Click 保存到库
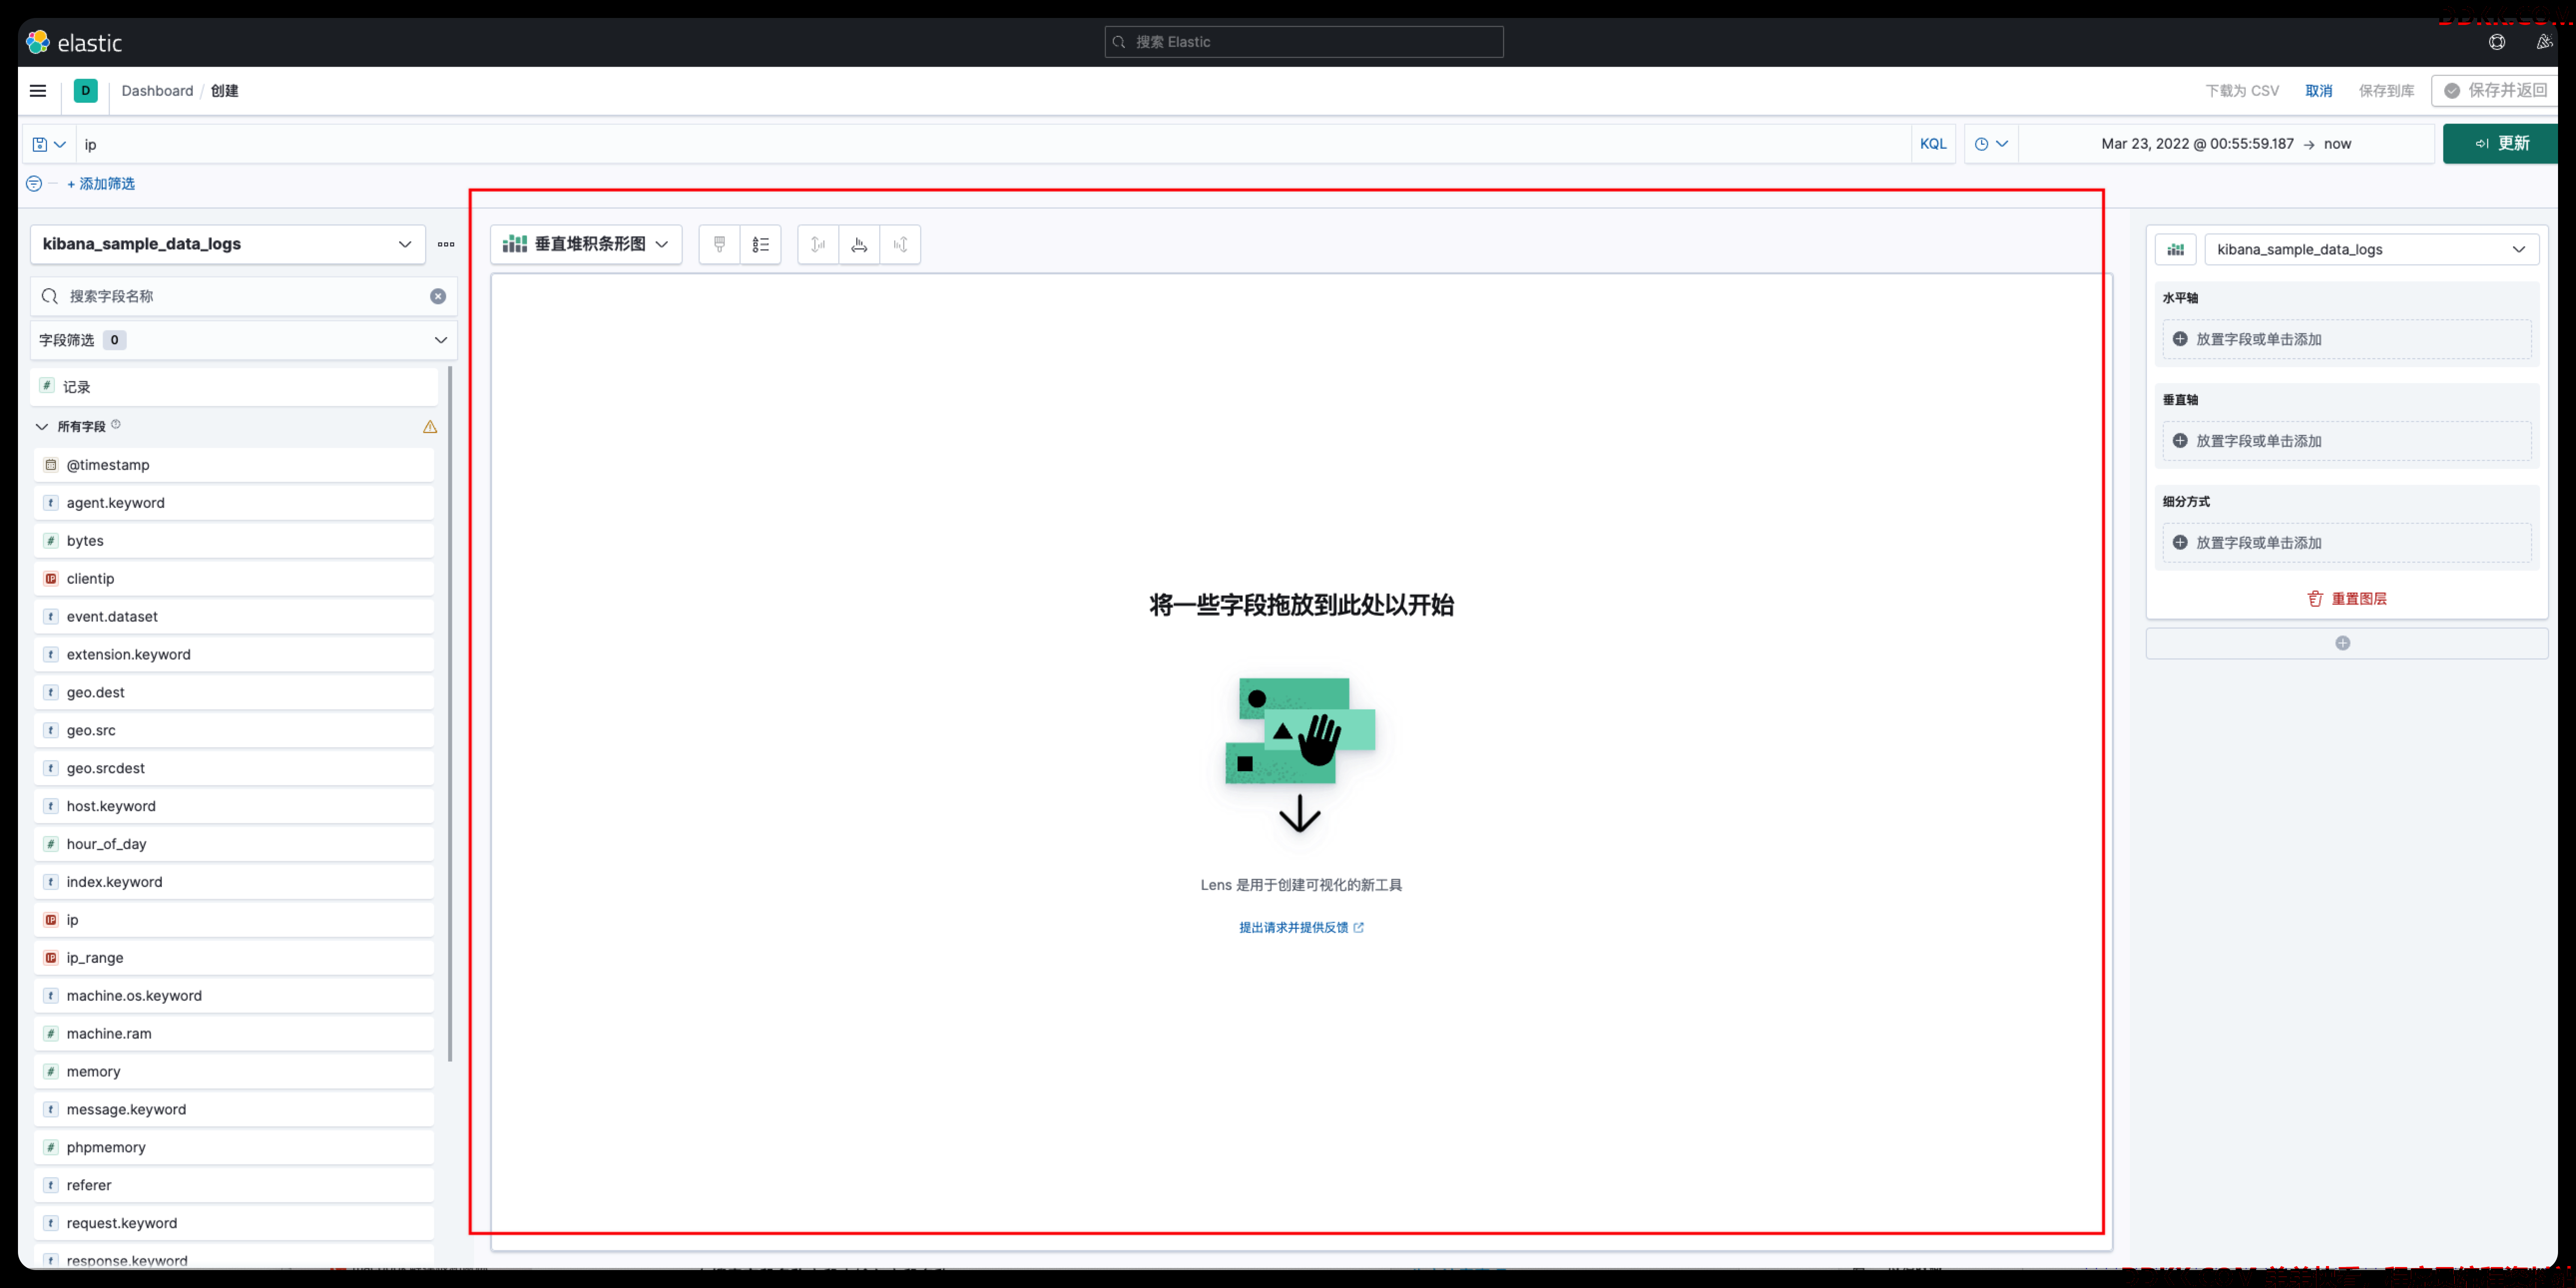The image size is (2576, 1288). point(2386,91)
